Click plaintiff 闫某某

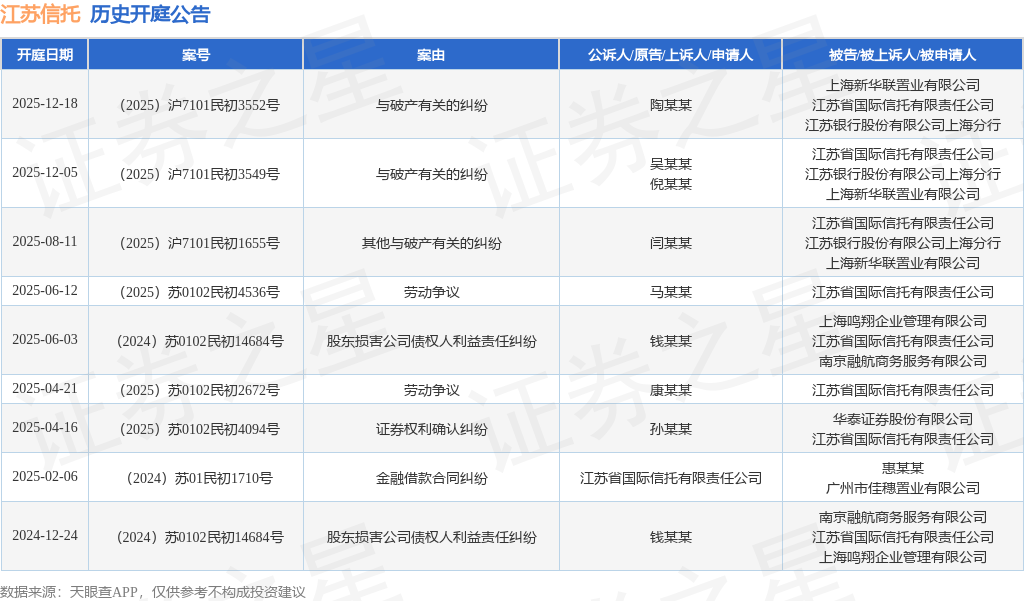click(x=671, y=243)
